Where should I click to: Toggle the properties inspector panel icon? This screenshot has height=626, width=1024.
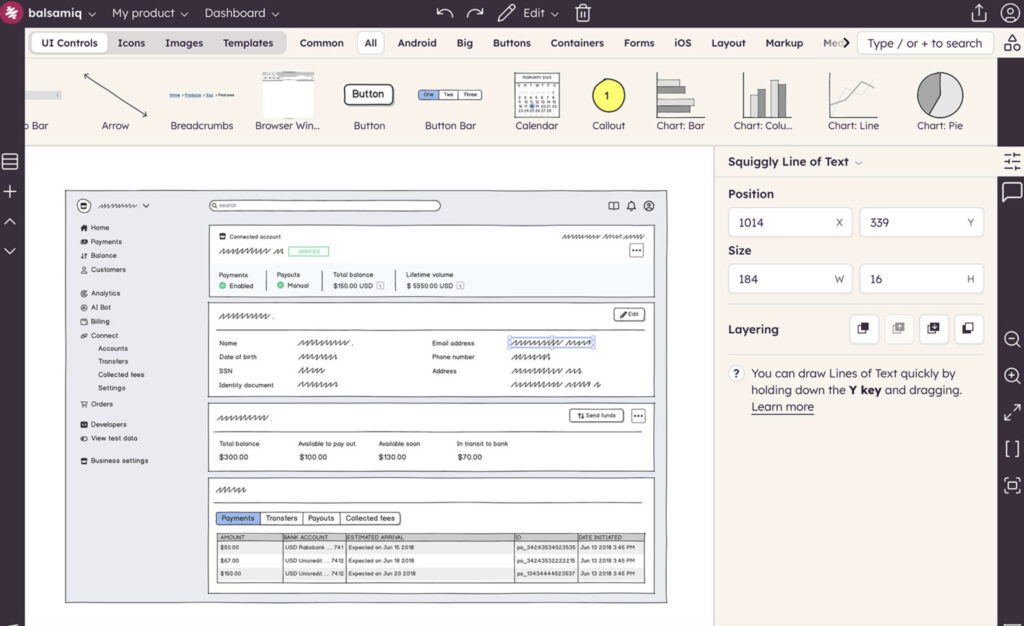coord(1012,161)
